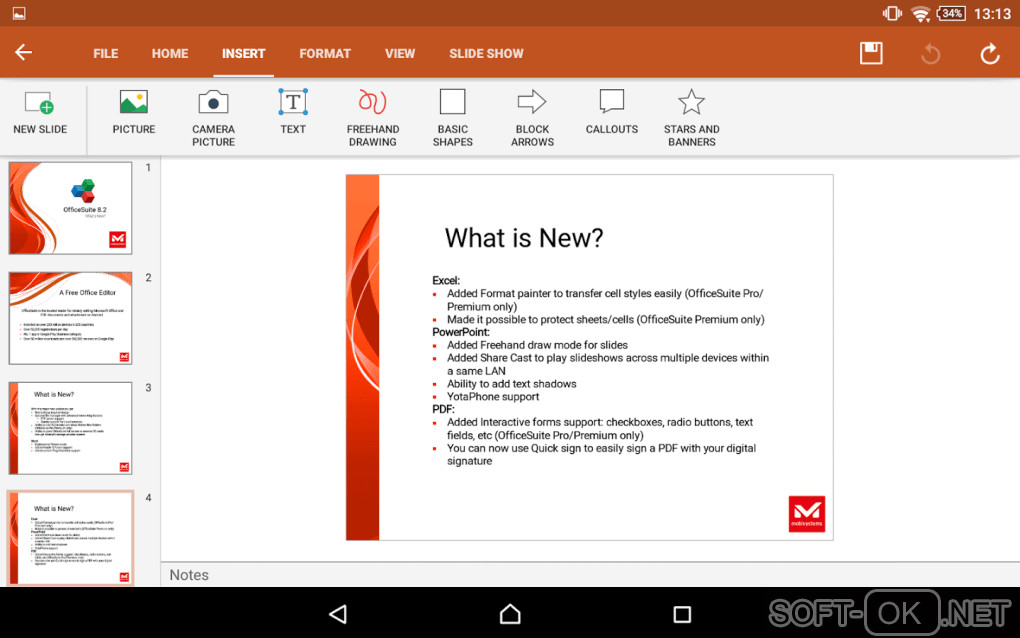This screenshot has height=638, width=1020.
Task: Tap the vibrate mode icon in the status bar
Action: tap(892, 13)
